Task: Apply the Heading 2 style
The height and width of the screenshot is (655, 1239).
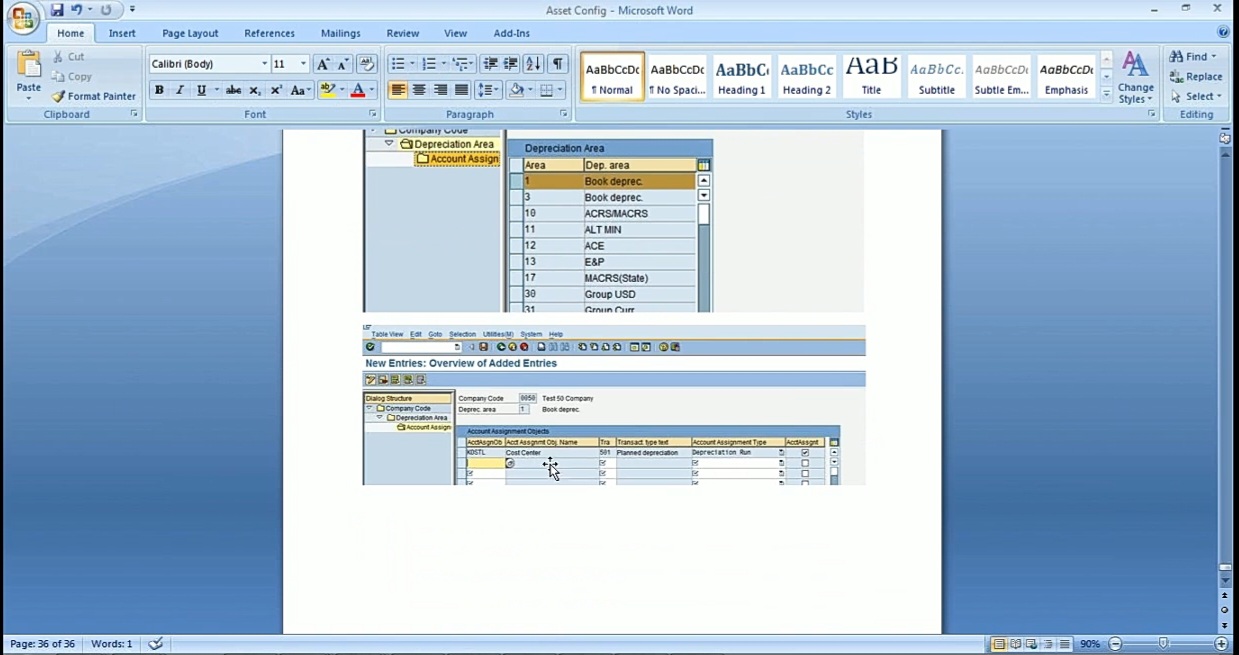Action: (807, 77)
